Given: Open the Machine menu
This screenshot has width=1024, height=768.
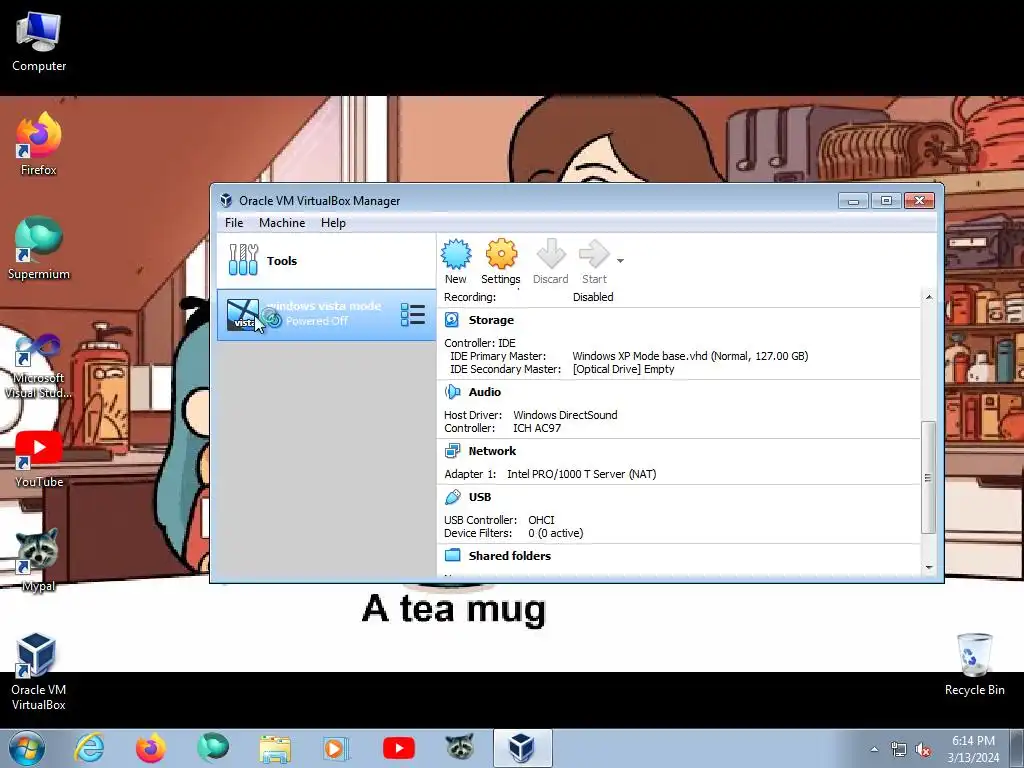Looking at the screenshot, I should [282, 223].
